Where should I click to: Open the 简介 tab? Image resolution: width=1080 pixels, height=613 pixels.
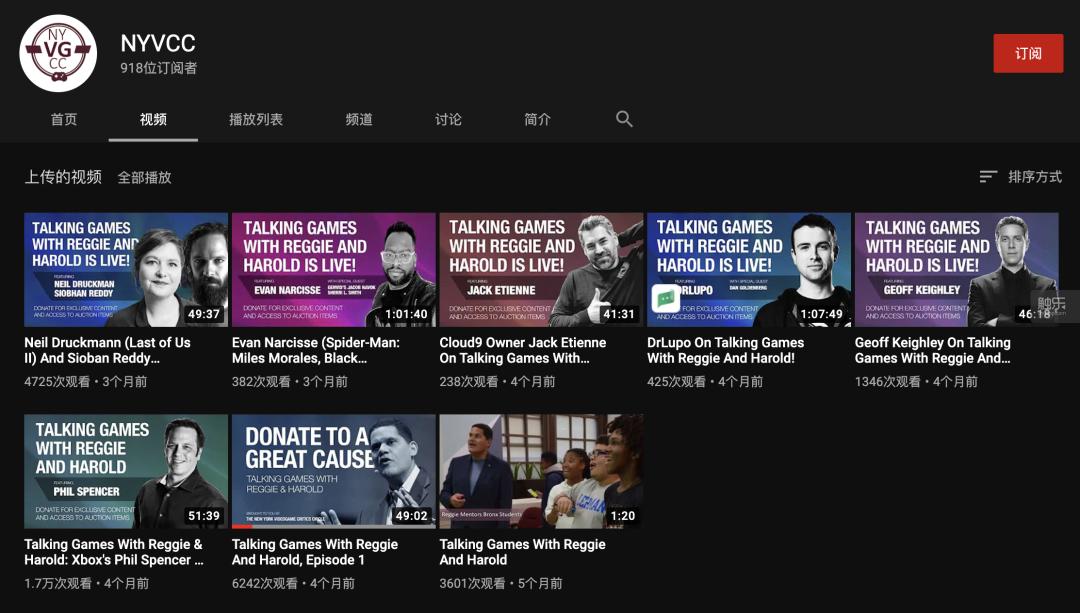537,119
